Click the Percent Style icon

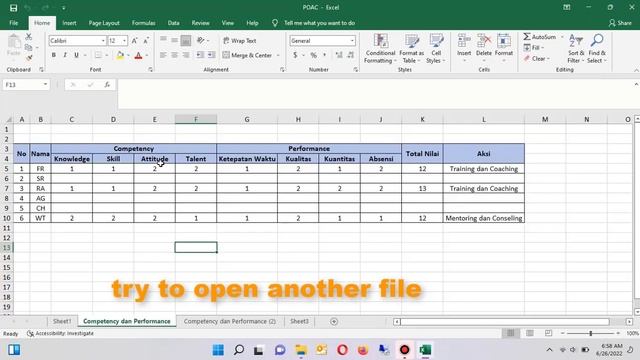[313, 55]
